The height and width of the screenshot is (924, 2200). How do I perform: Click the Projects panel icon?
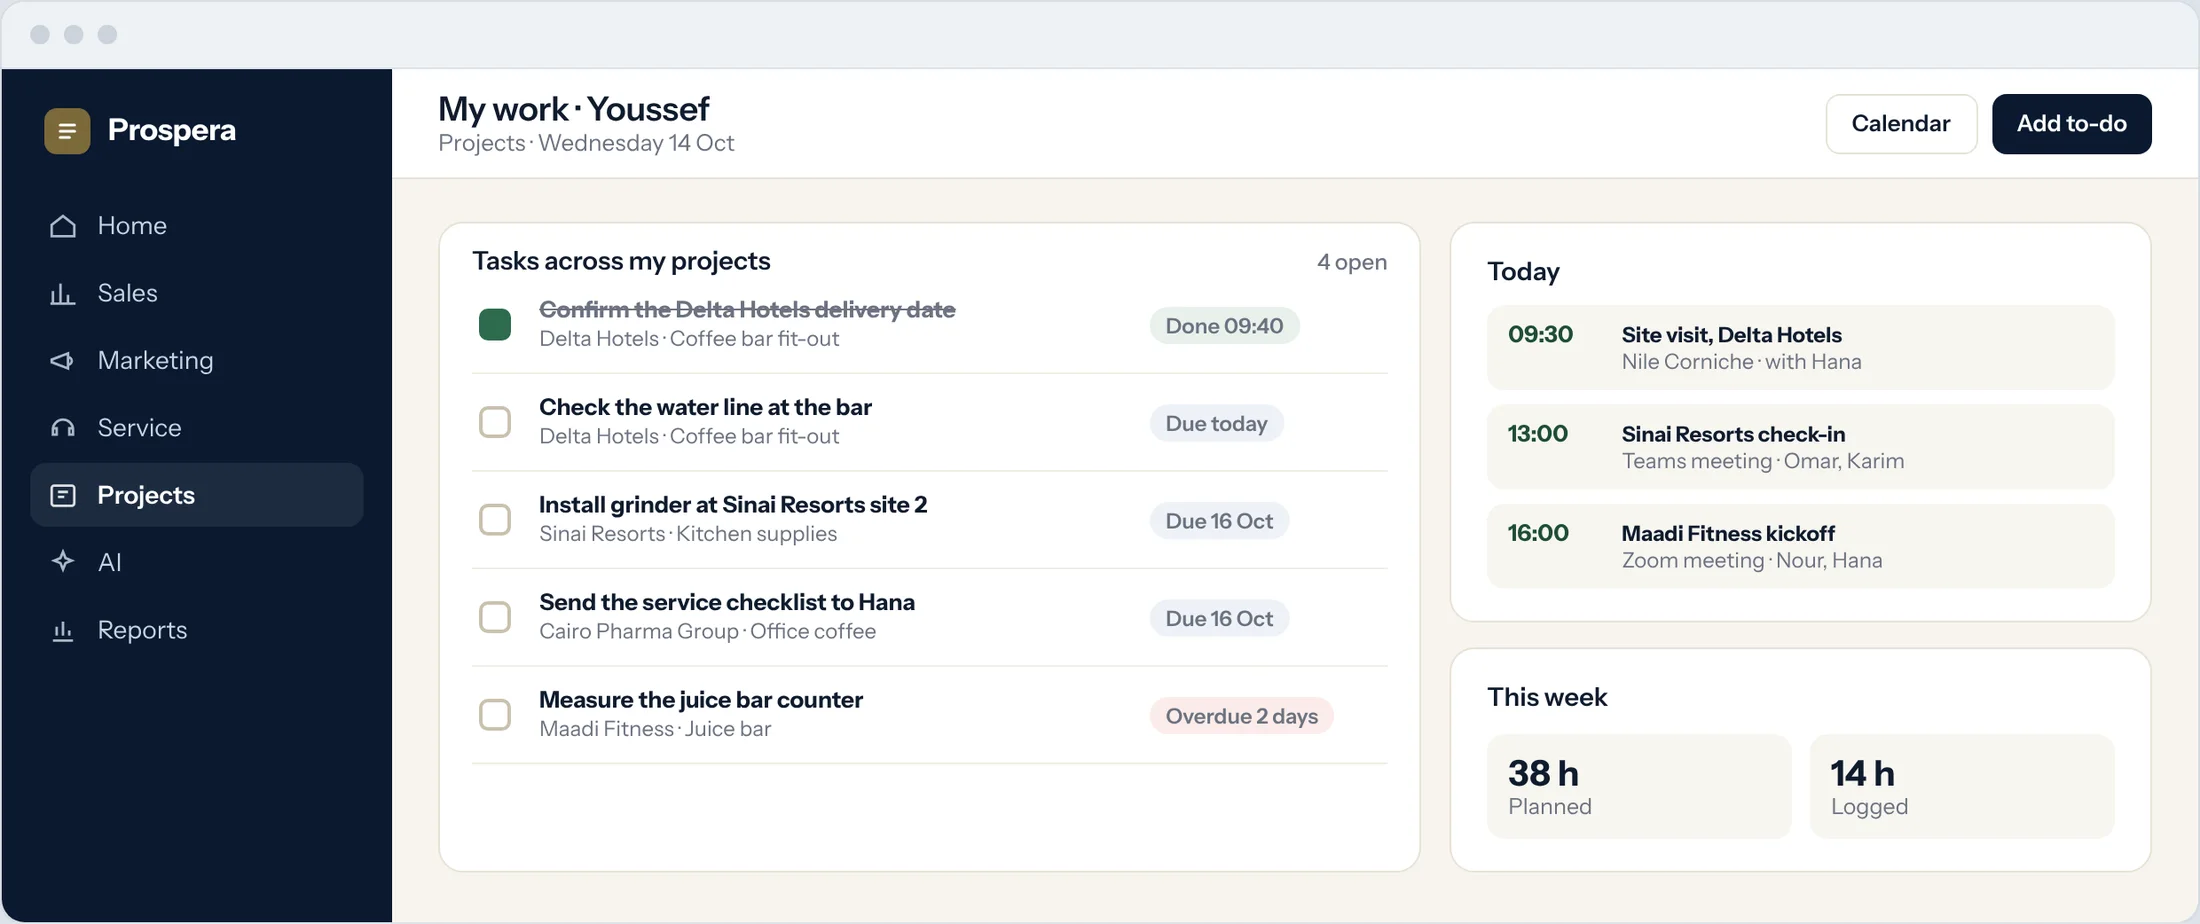click(63, 495)
